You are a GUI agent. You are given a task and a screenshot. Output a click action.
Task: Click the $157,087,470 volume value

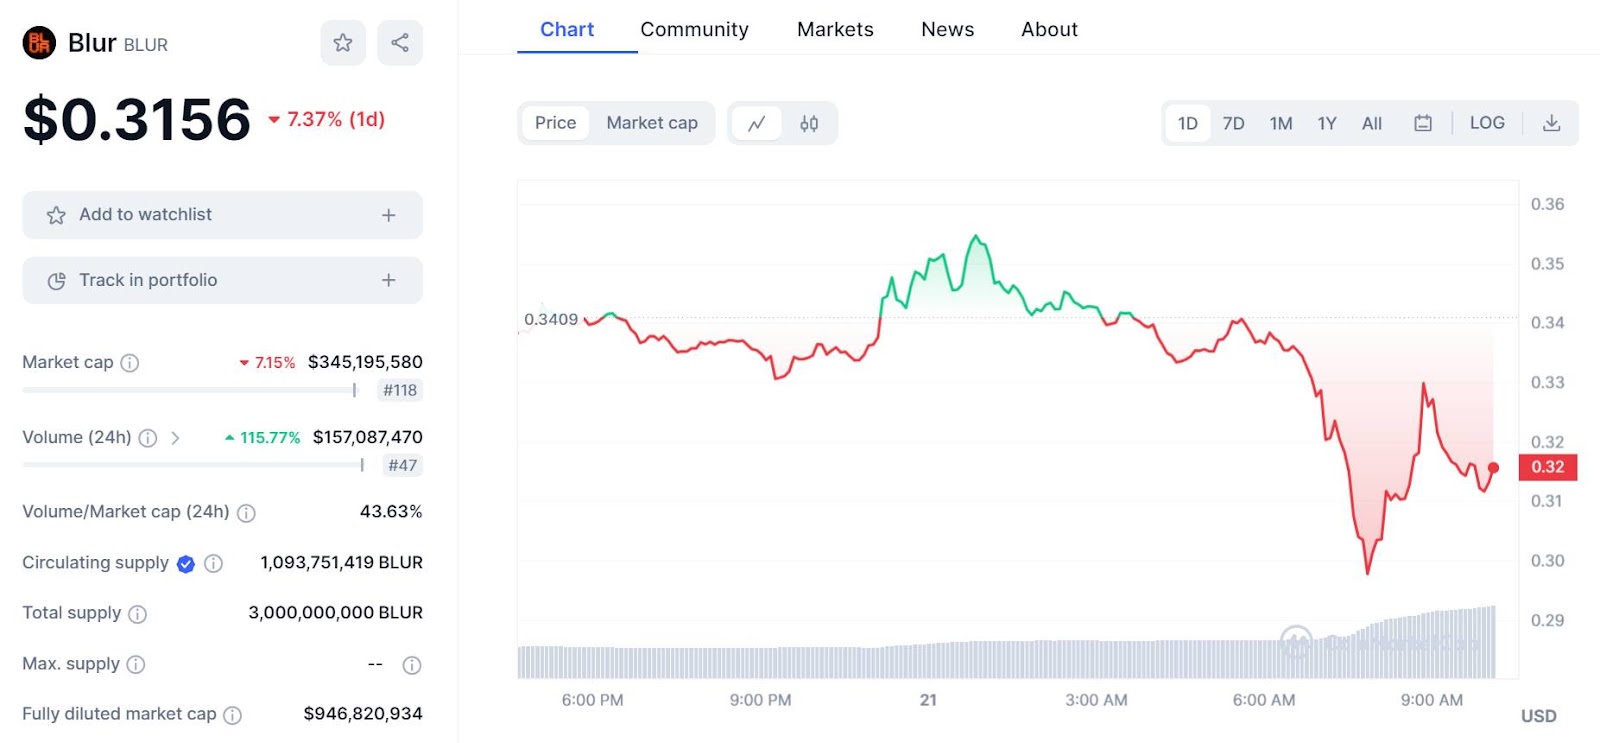coord(368,437)
